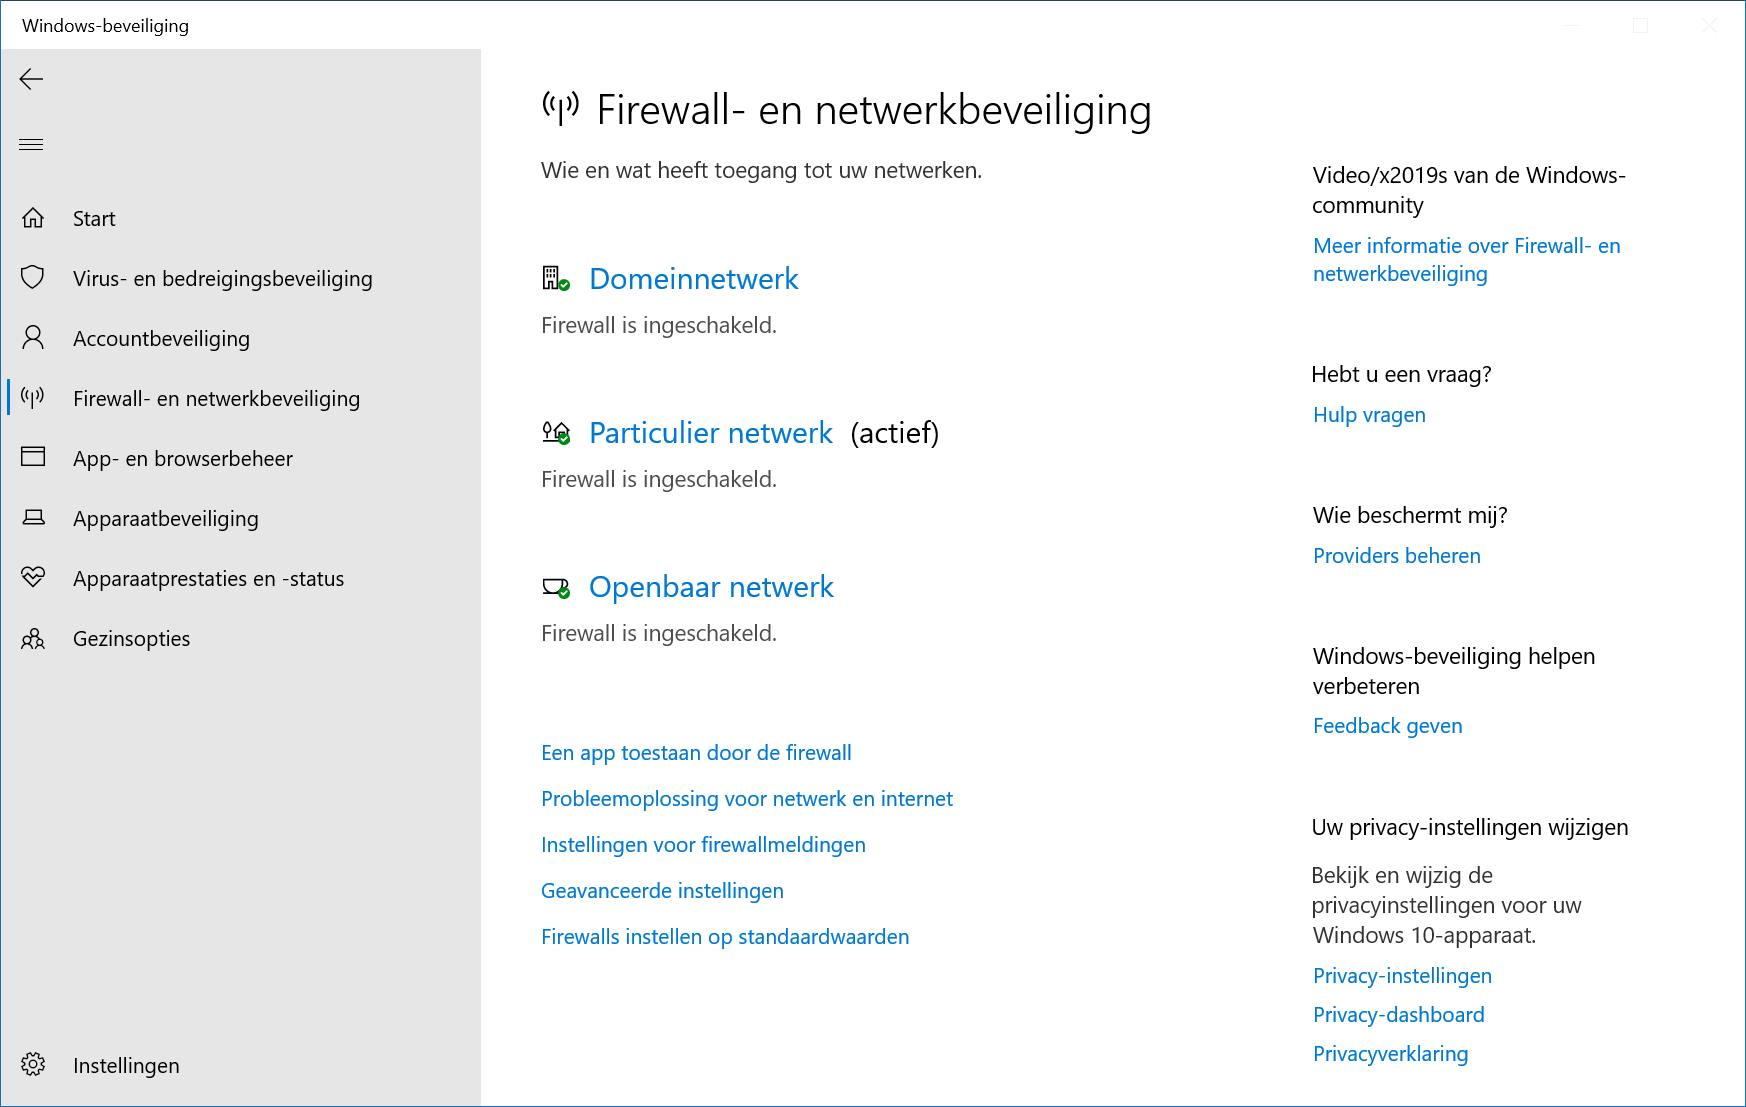This screenshot has height=1107, width=1746.
Task: Toggle the hamburger navigation menu
Action: coord(32,145)
